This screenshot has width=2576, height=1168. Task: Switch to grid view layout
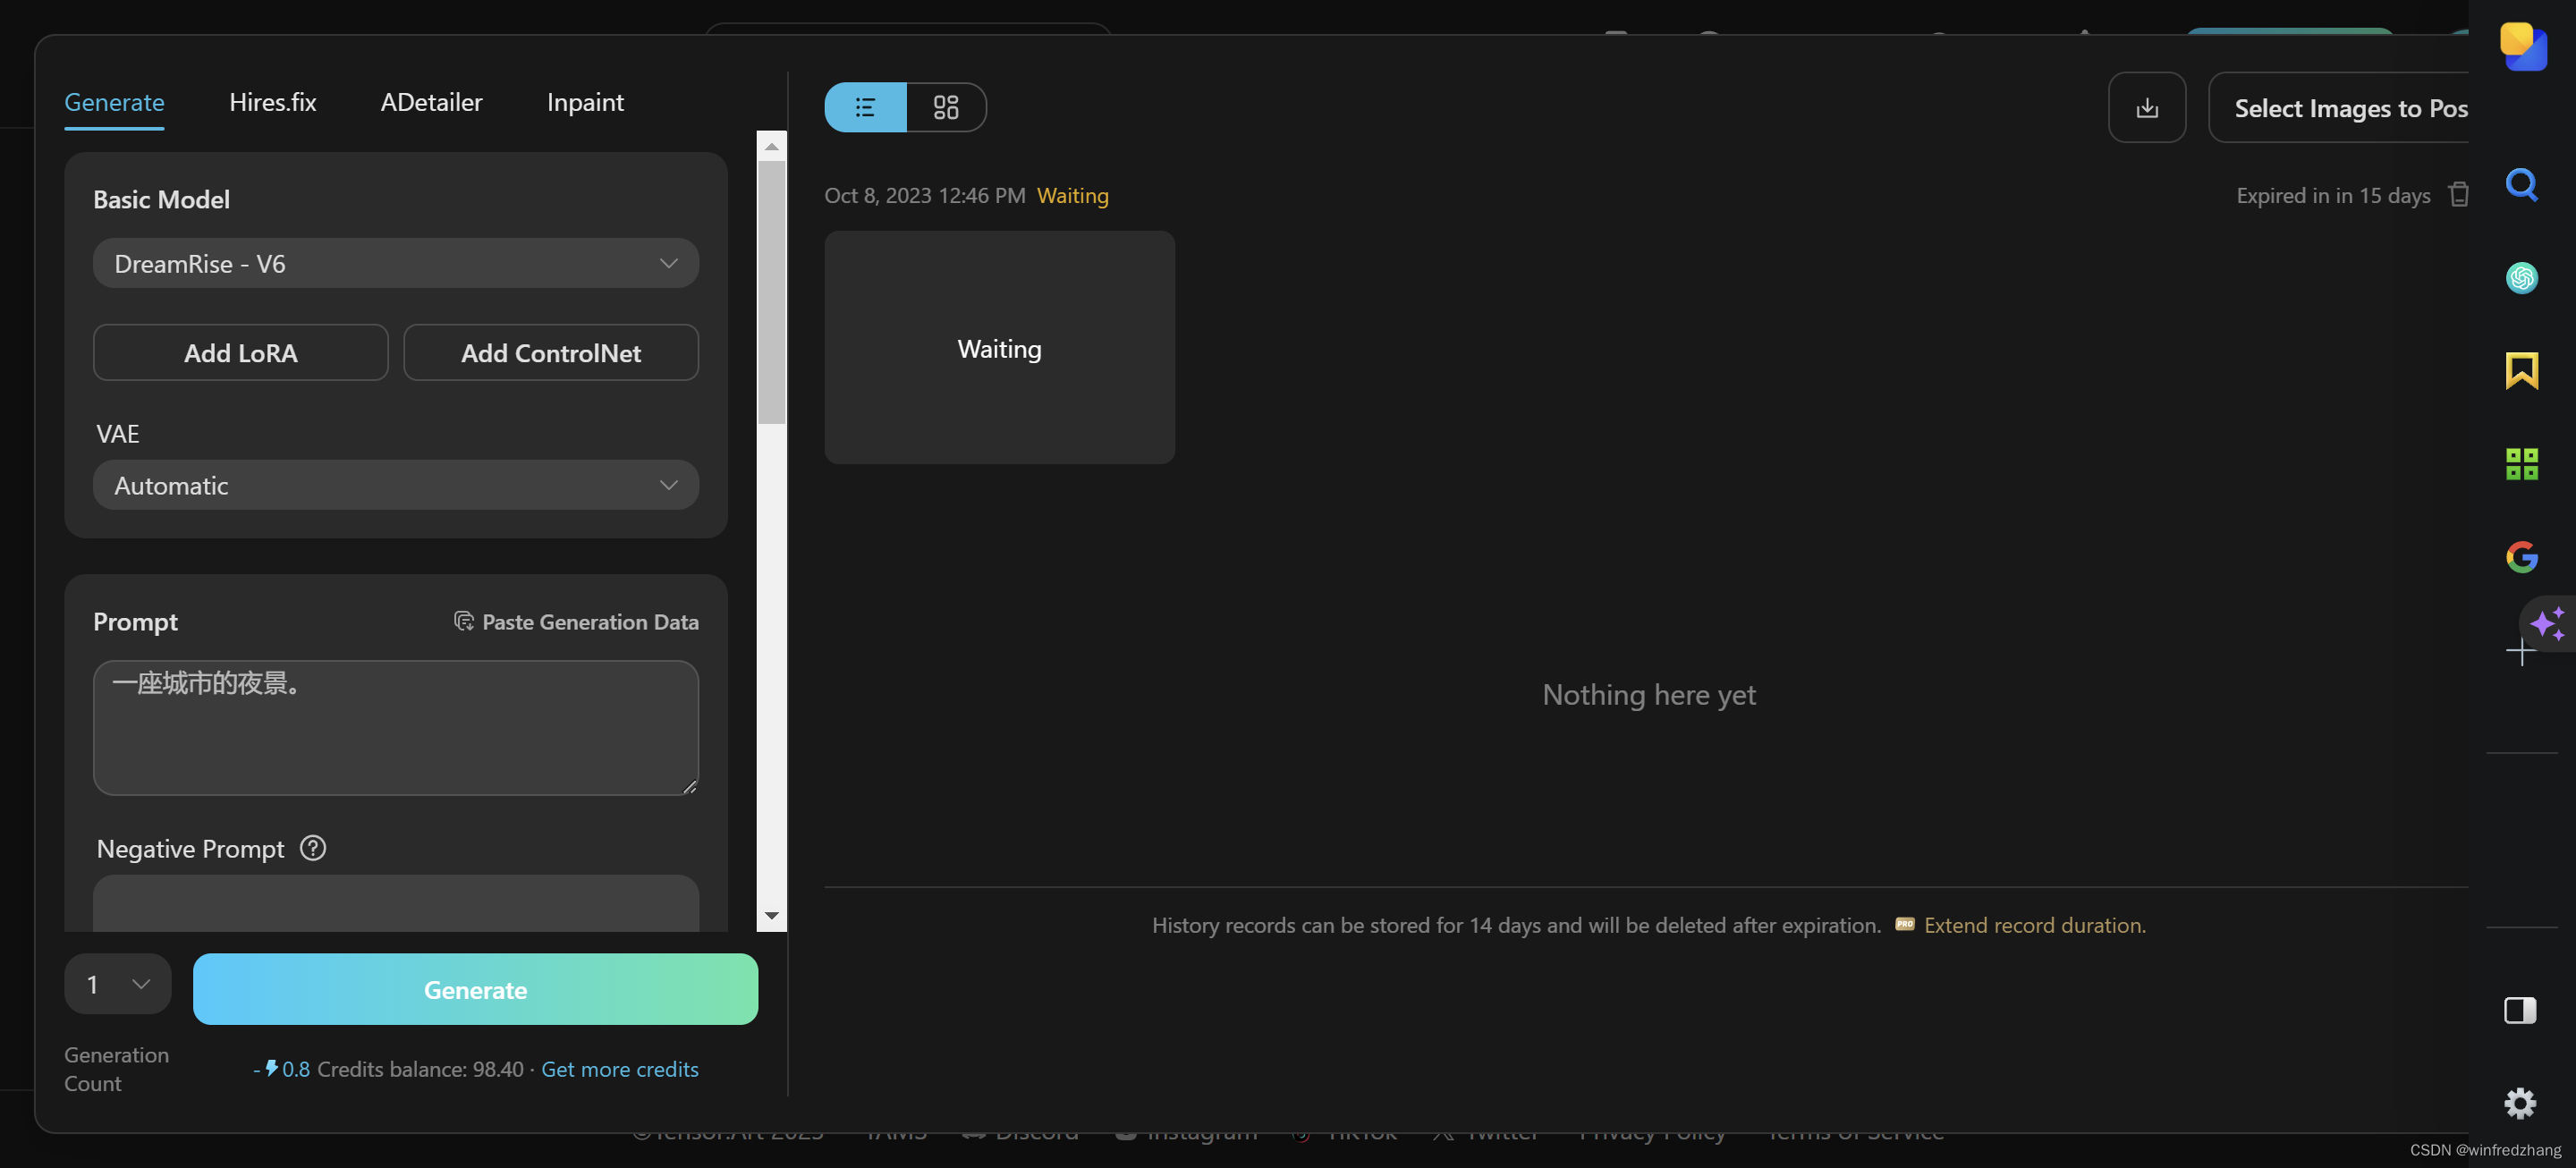pyautogui.click(x=945, y=107)
